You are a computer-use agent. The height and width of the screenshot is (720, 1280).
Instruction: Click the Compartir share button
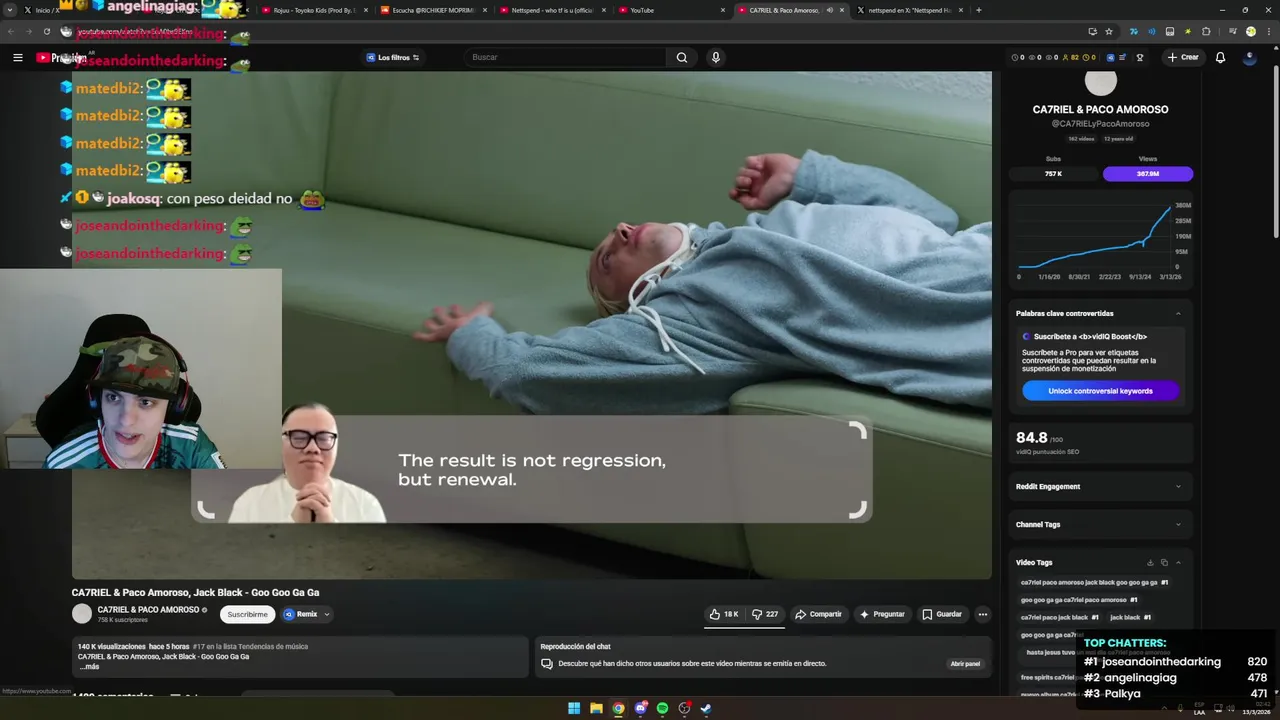[x=818, y=614]
